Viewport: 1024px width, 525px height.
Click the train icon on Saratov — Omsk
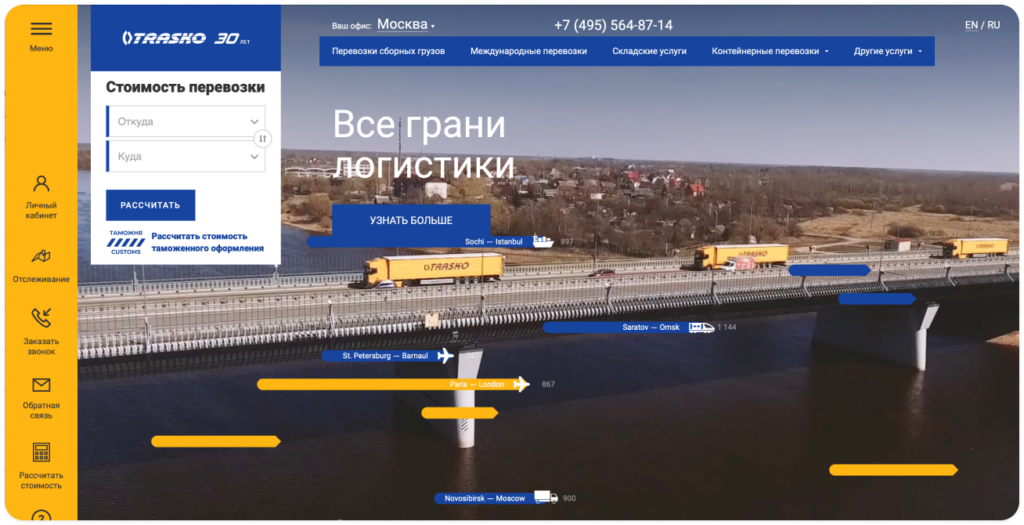click(x=701, y=327)
